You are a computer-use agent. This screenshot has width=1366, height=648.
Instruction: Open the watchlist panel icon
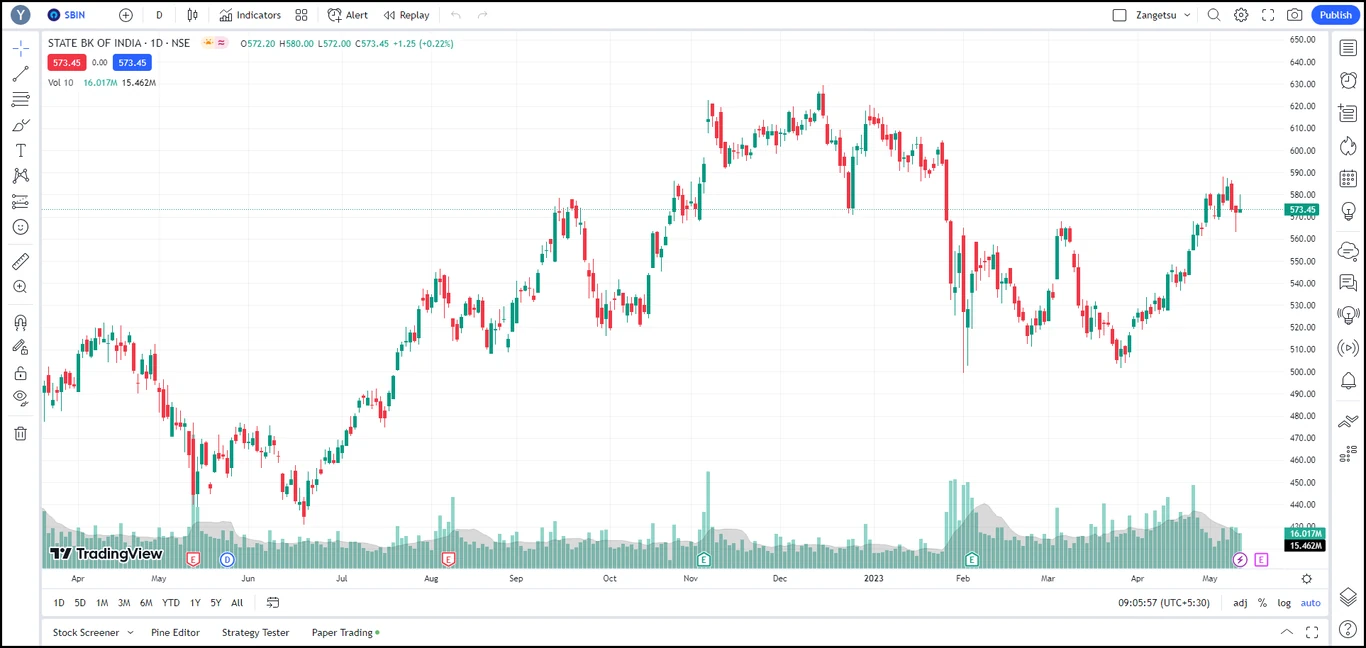(1348, 48)
